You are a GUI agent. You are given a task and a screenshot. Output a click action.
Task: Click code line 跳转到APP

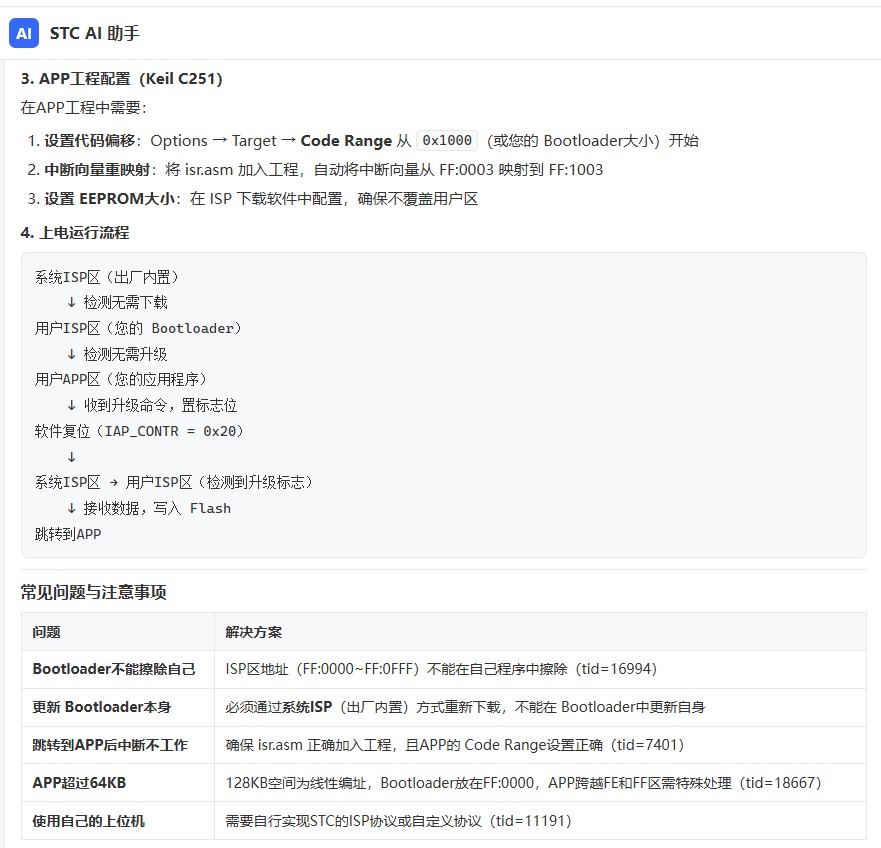coord(68,534)
